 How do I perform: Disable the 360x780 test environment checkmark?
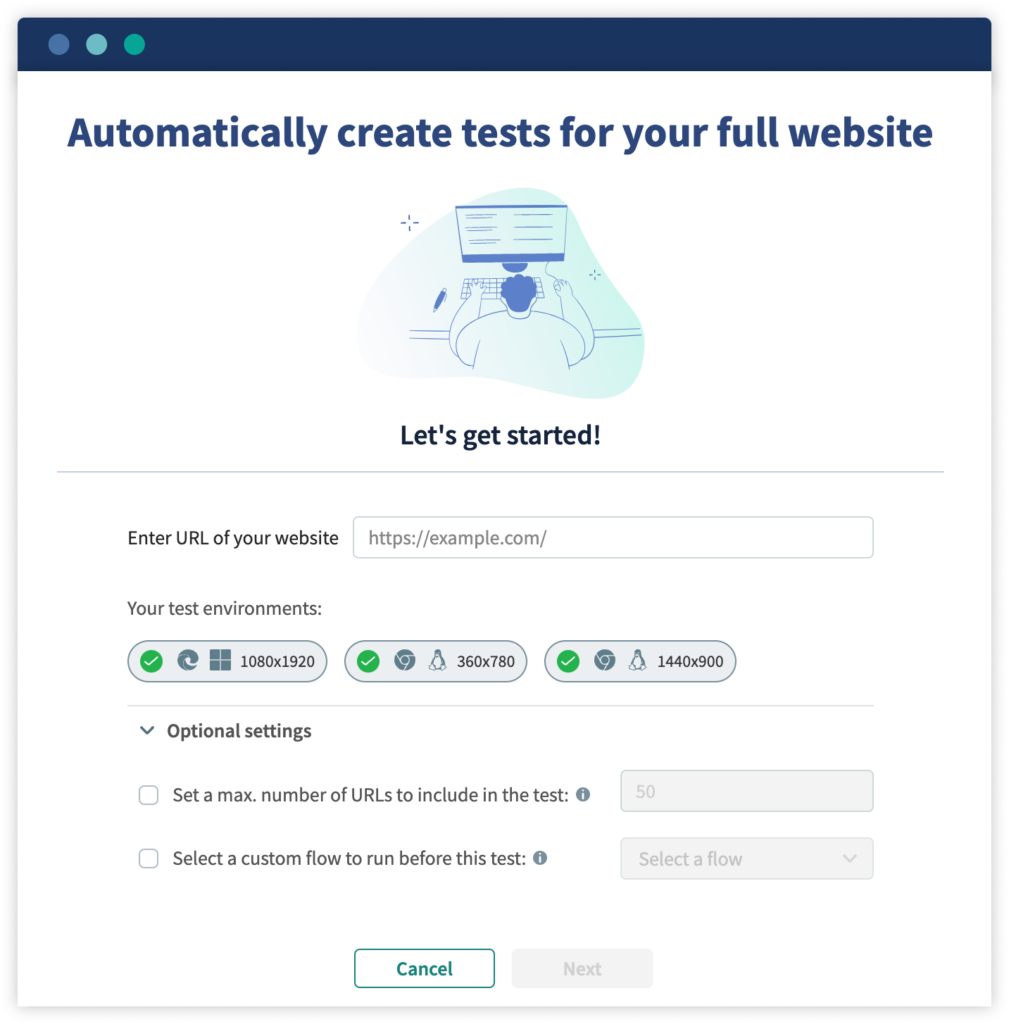[368, 661]
